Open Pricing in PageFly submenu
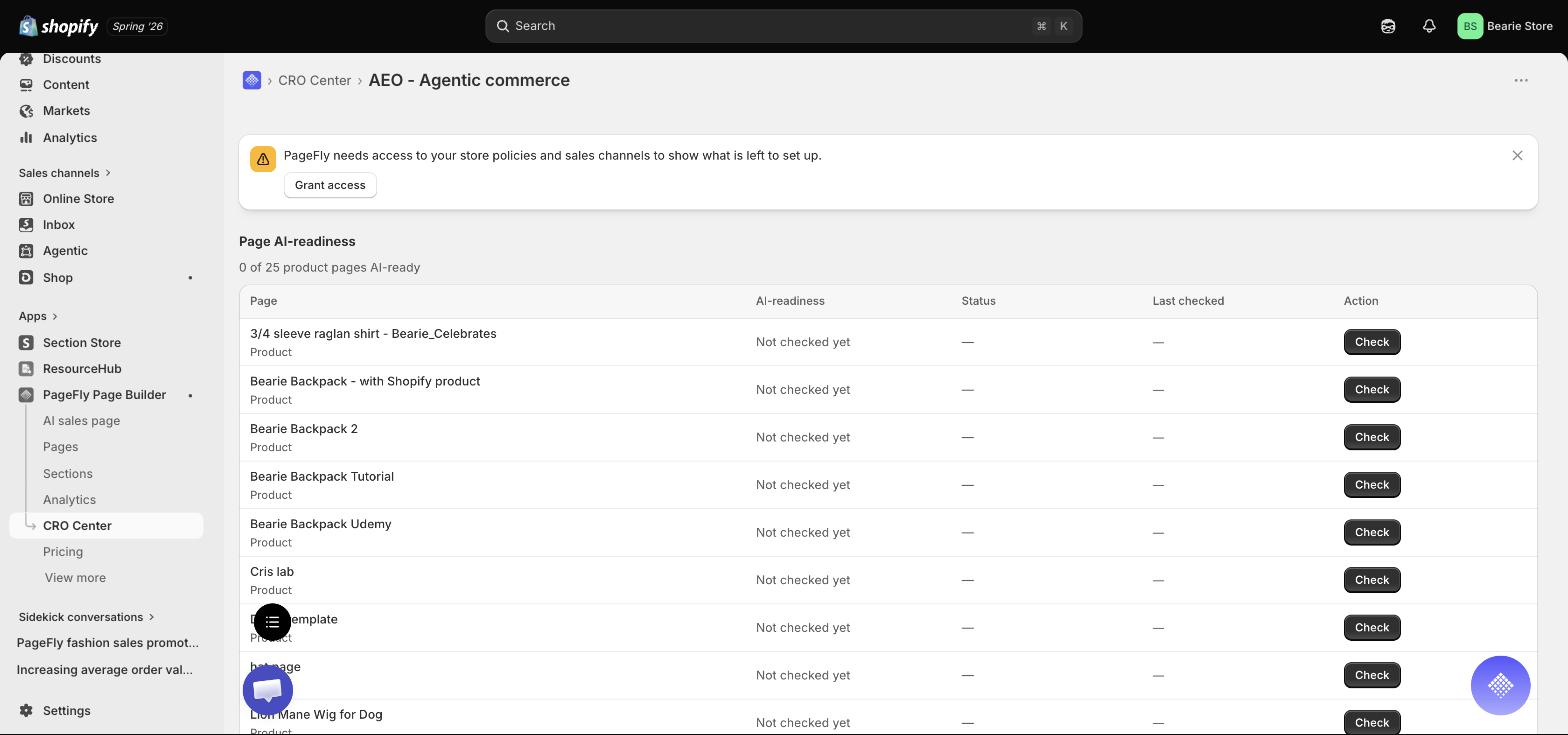The width and height of the screenshot is (1568, 735). point(62,552)
